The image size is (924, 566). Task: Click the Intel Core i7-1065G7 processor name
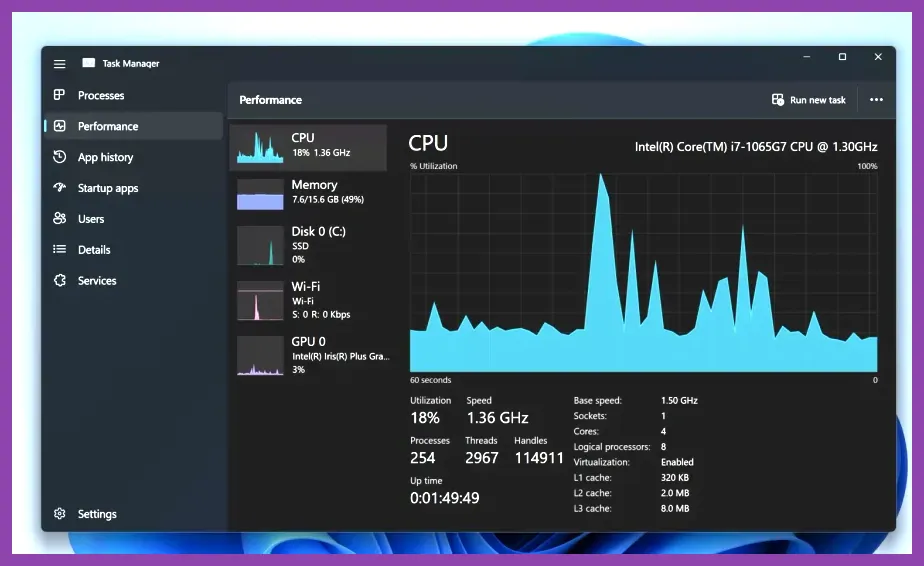coord(756,147)
